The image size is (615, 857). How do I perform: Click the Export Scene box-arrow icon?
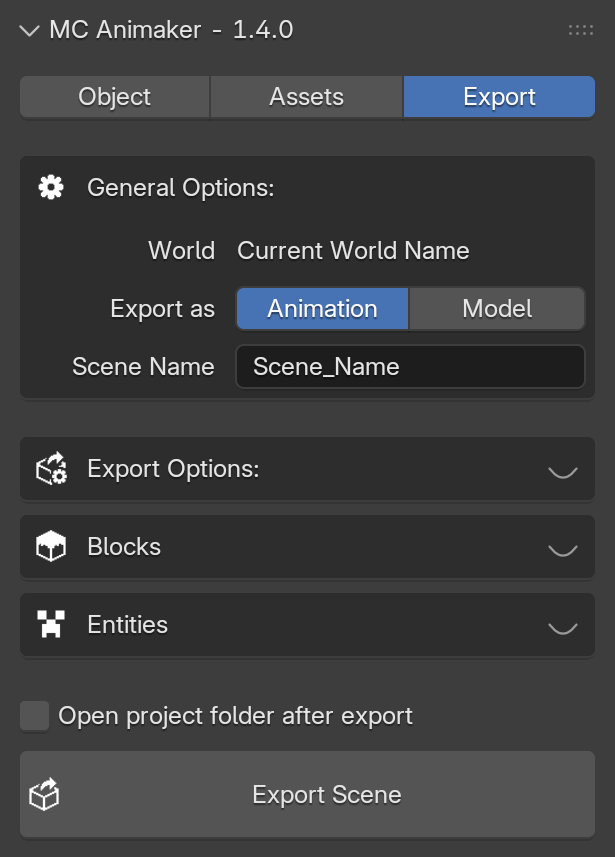(x=44, y=794)
